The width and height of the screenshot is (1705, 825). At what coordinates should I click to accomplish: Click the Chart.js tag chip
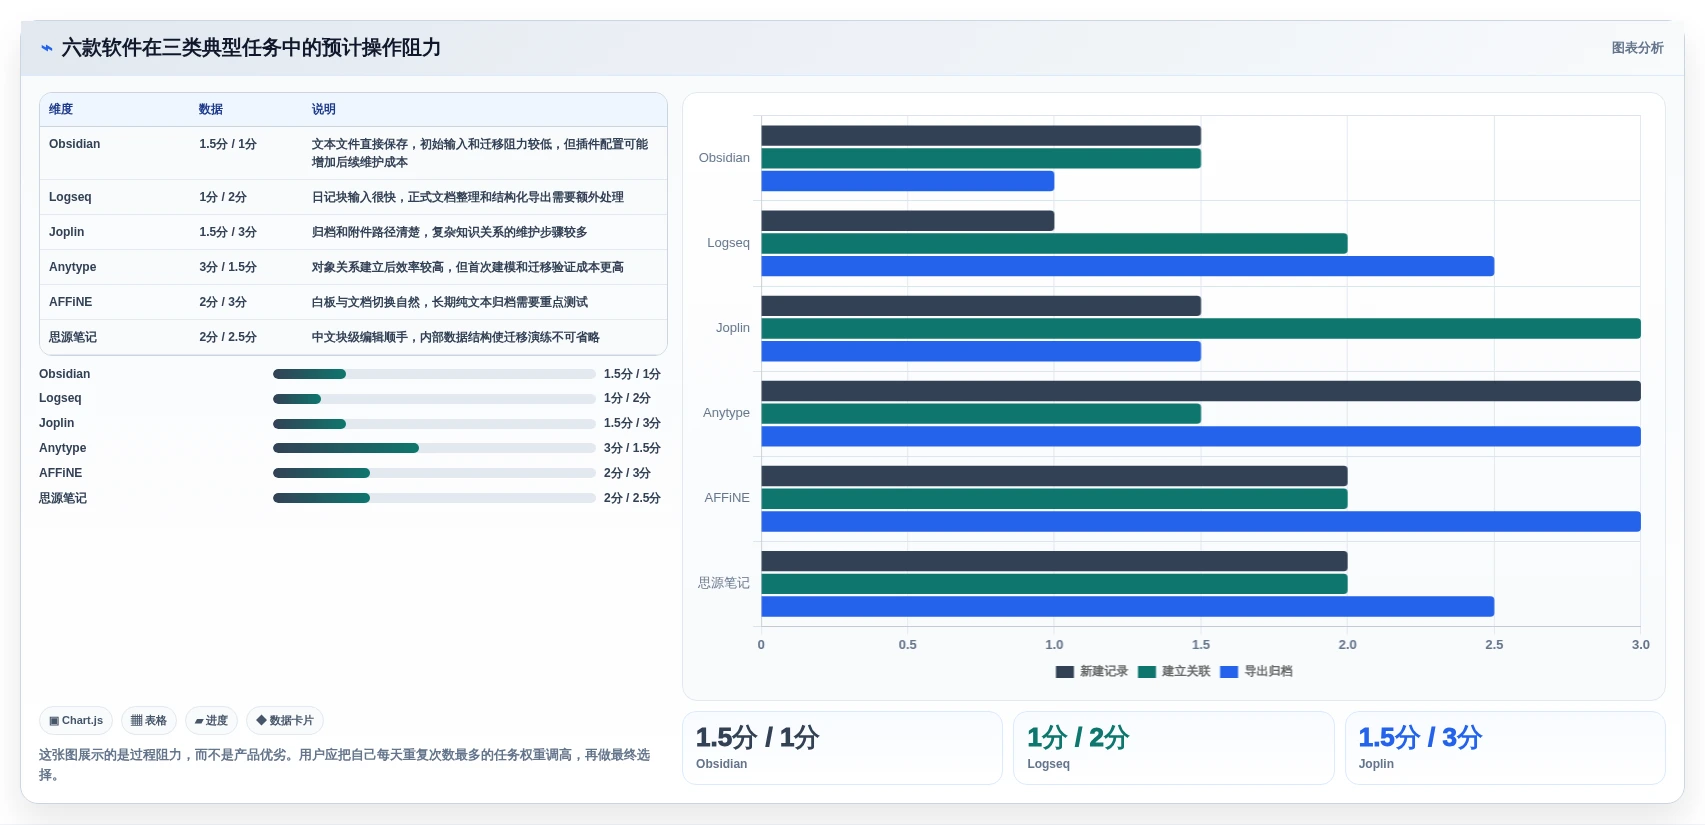[76, 720]
